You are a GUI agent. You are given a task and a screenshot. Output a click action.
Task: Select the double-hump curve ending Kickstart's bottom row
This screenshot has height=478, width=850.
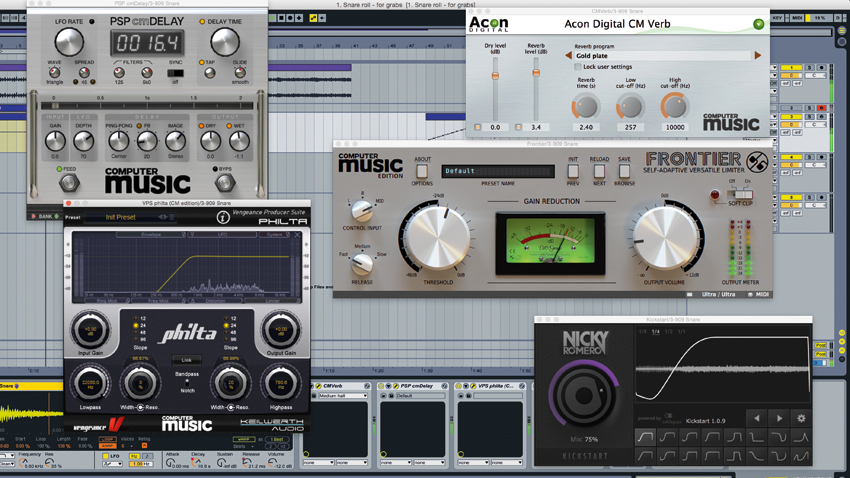tap(801, 456)
